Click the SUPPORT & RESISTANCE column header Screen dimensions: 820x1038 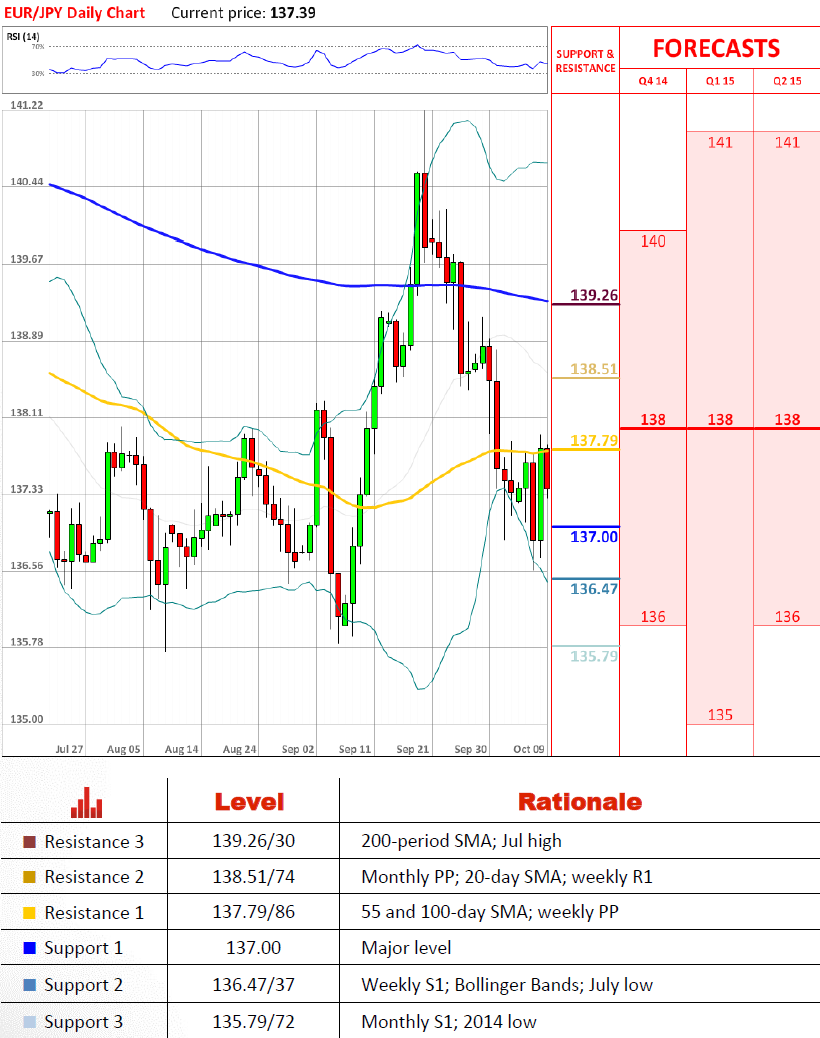click(x=586, y=61)
